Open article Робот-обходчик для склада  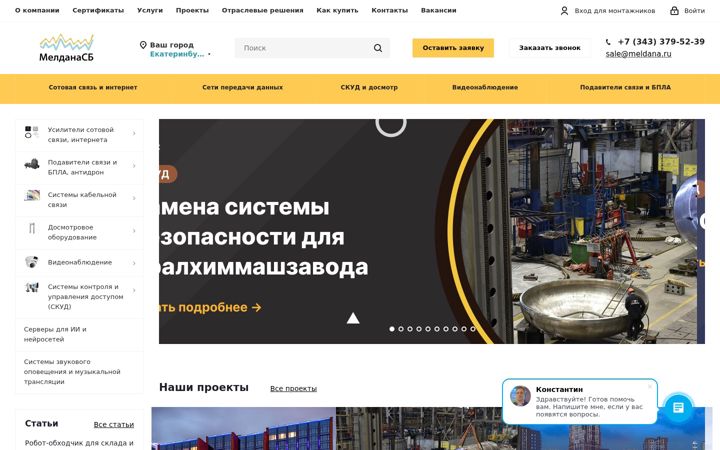79,443
